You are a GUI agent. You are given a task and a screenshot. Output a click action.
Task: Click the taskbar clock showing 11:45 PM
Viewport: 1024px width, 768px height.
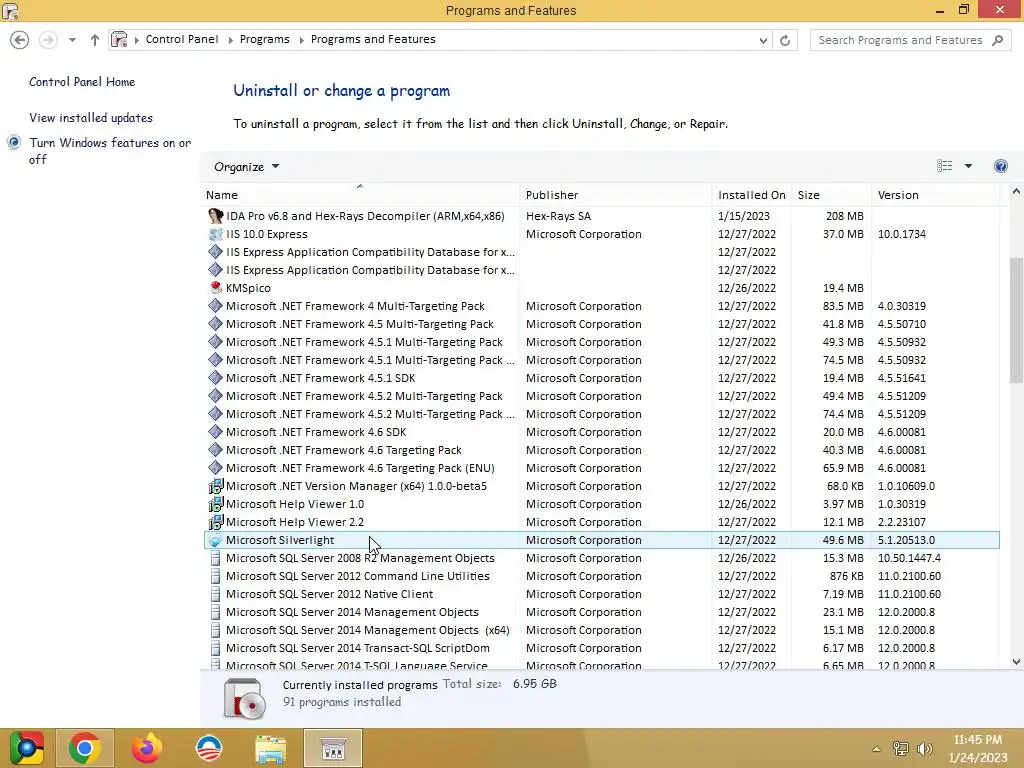978,748
